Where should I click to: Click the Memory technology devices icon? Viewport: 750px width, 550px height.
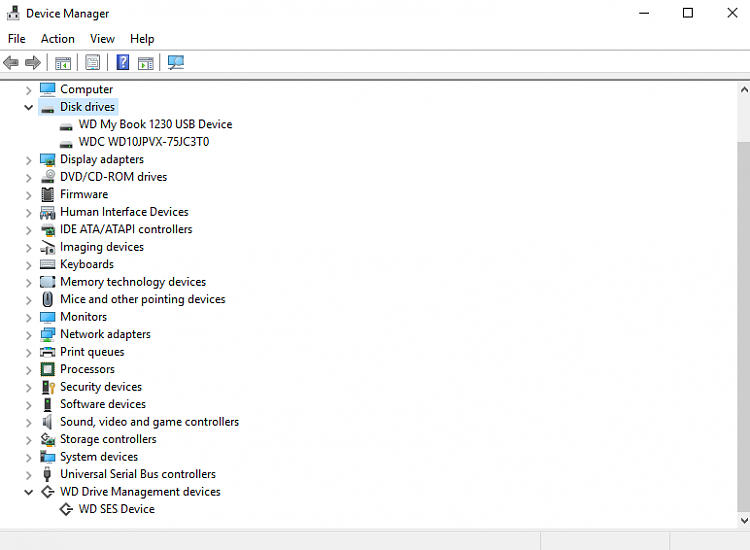pyautogui.click(x=47, y=282)
